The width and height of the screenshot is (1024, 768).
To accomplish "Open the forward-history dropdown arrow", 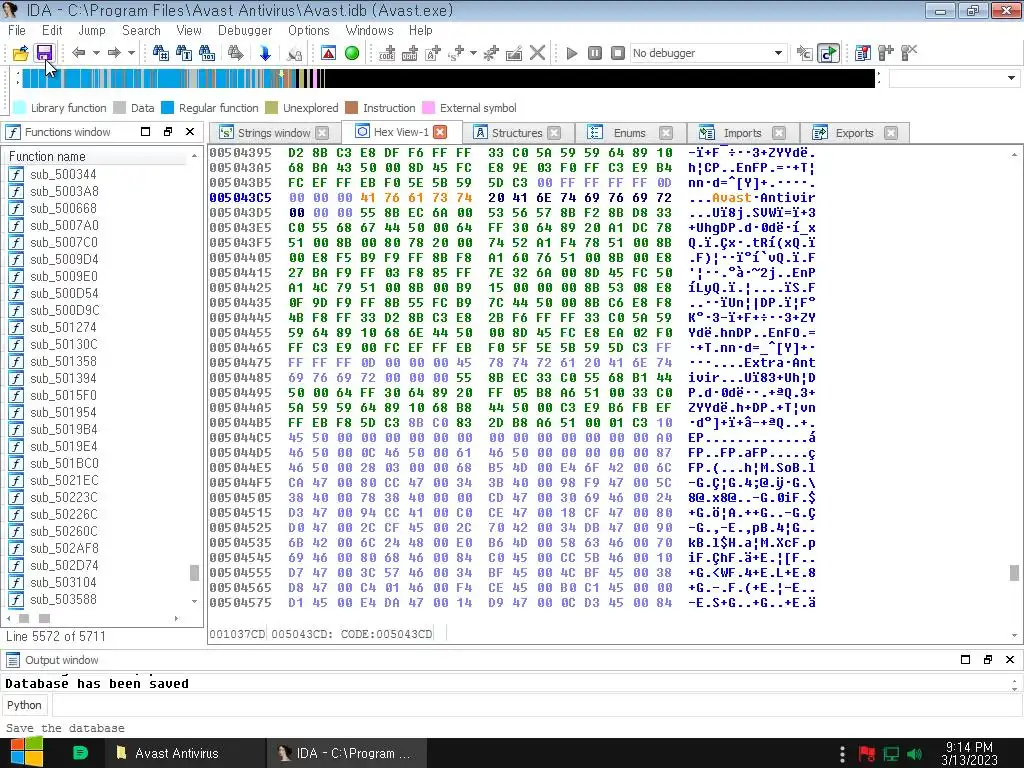I will tap(131, 53).
